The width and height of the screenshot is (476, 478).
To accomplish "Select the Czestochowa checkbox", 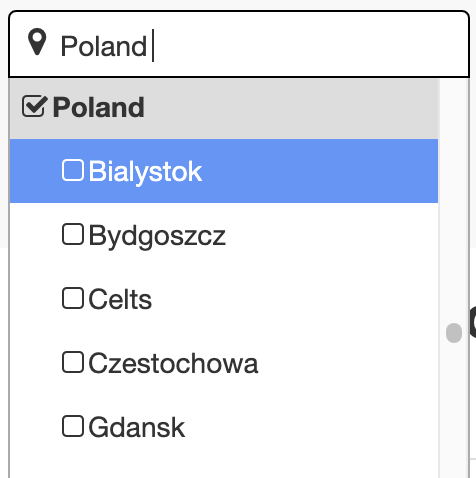I will click(x=73, y=362).
